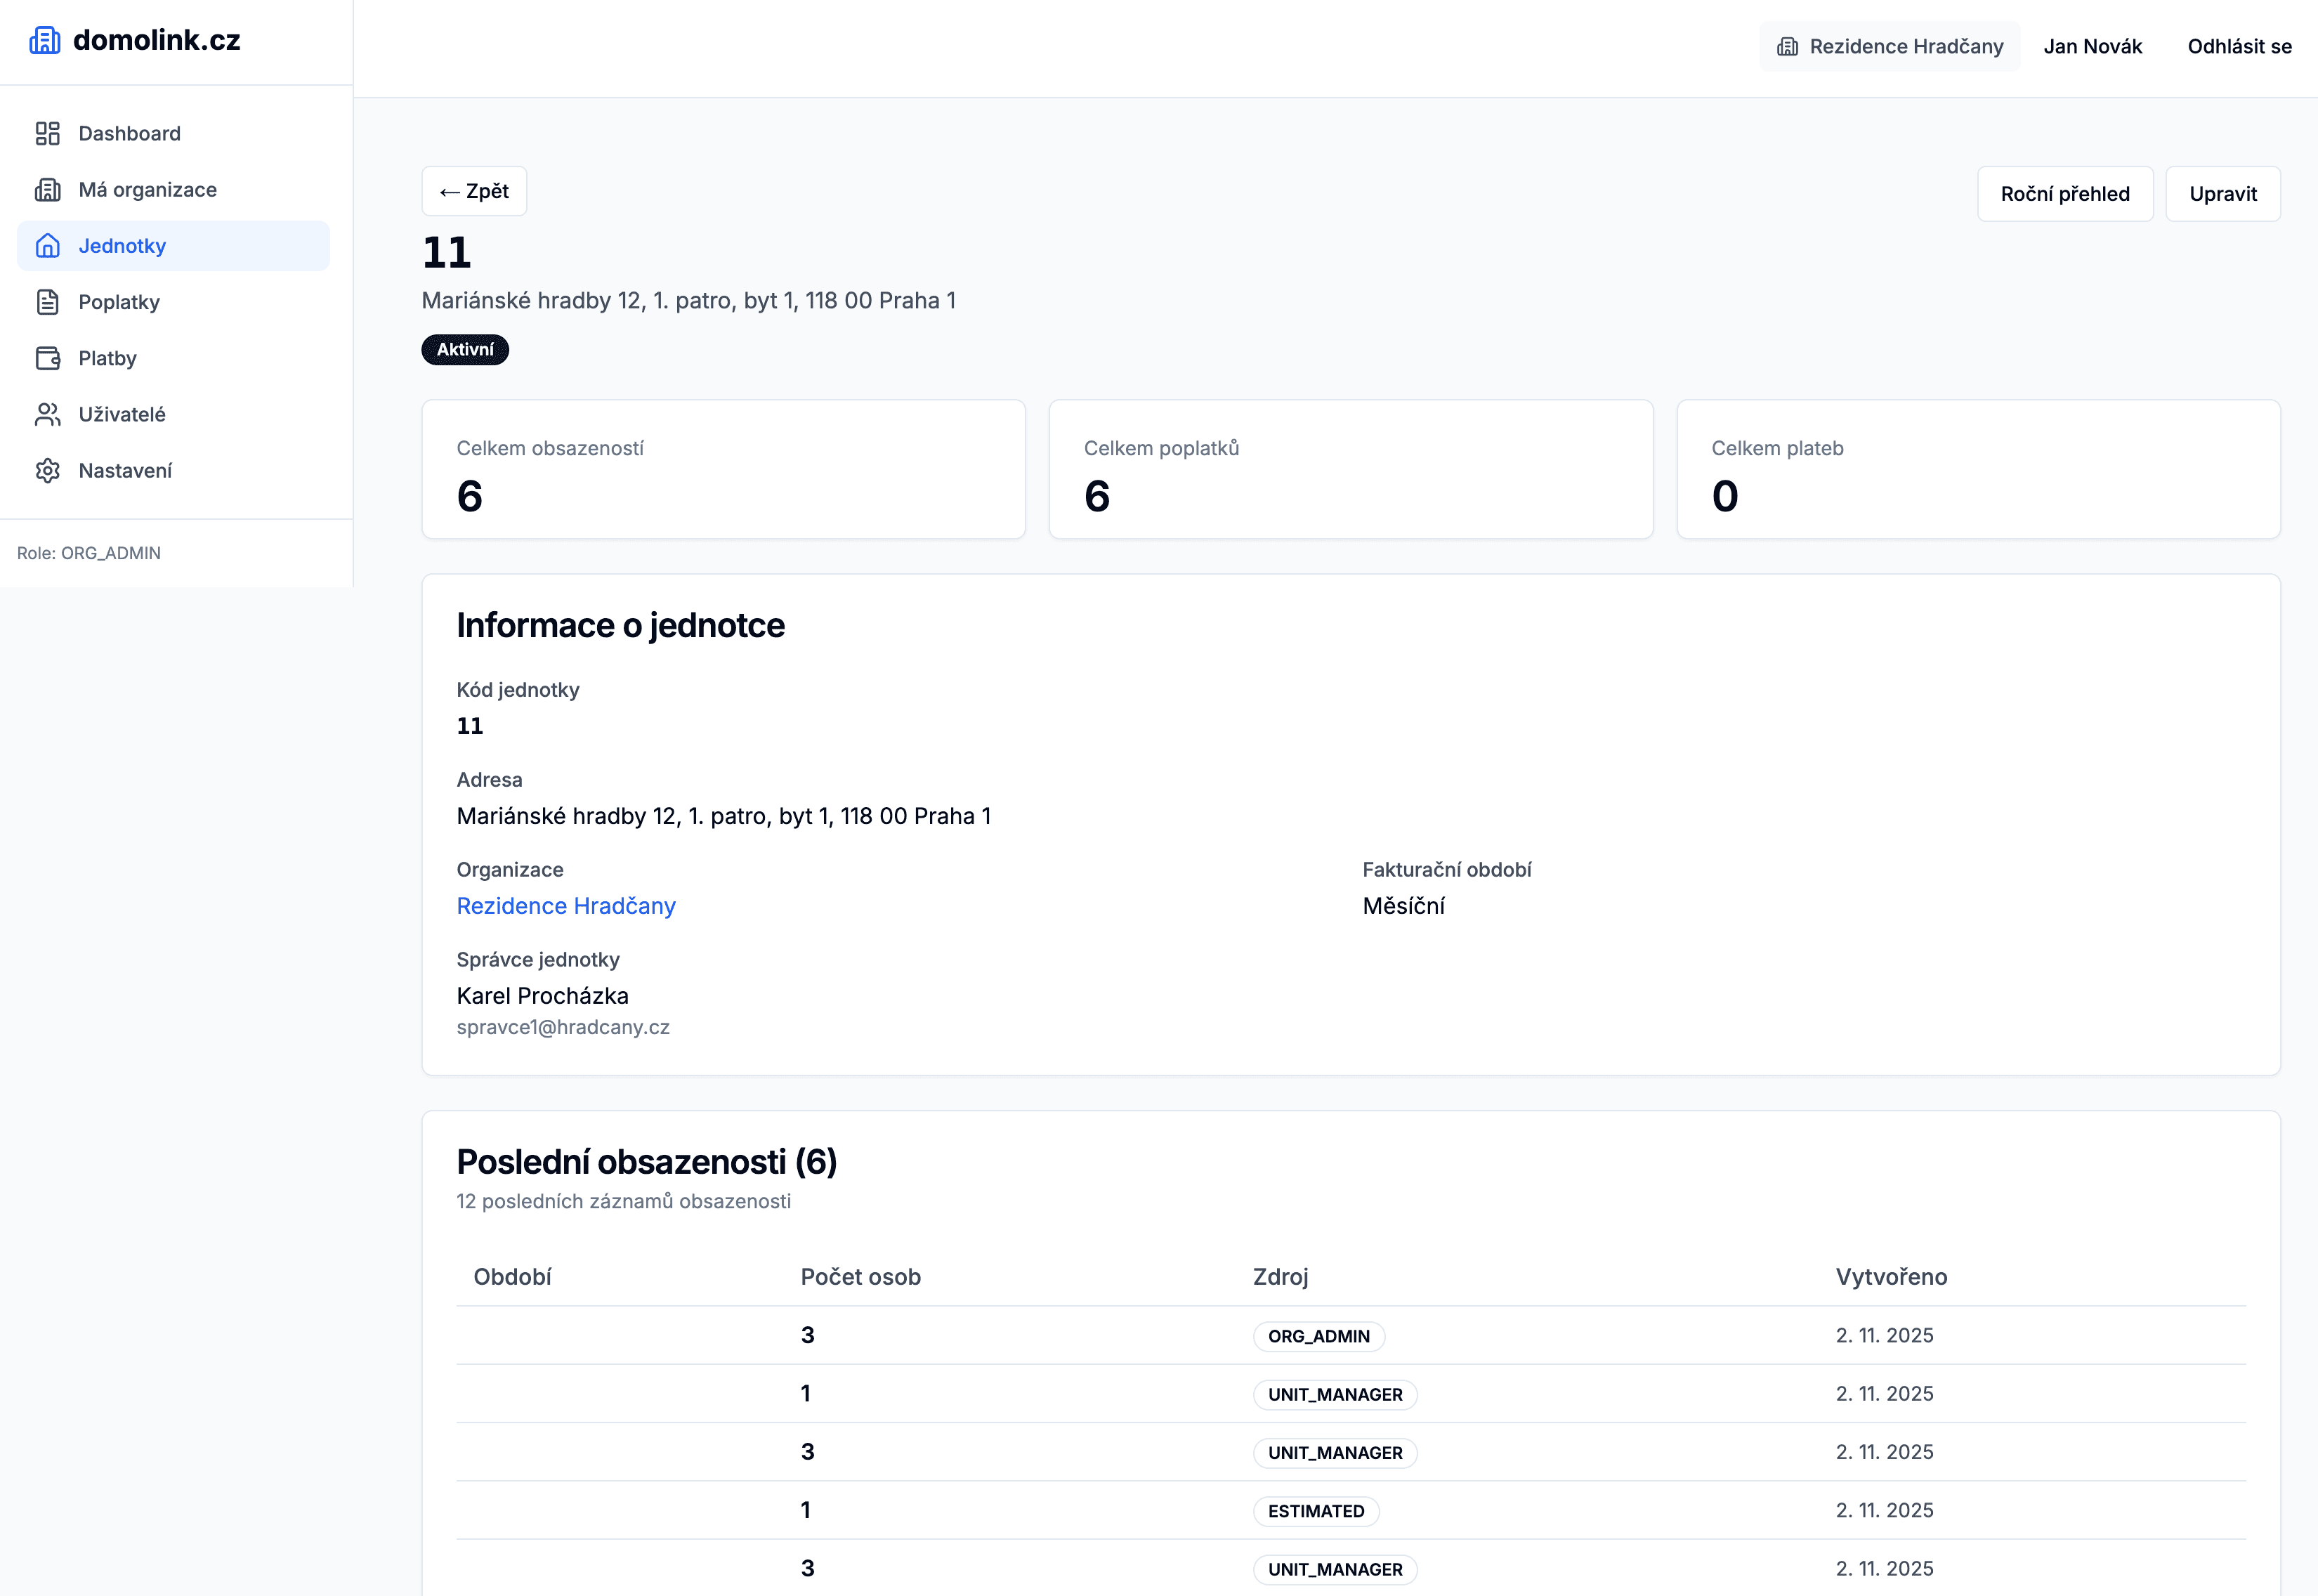Viewport: 2318px width, 1596px height.
Task: Select the Jan Novák user name
Action: pyautogui.click(x=2092, y=46)
